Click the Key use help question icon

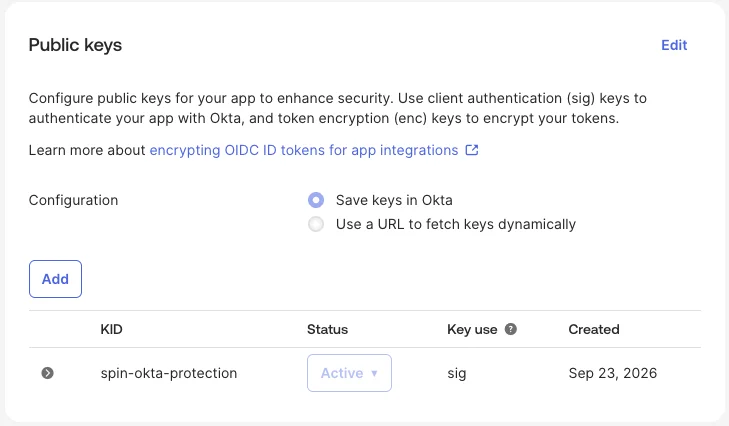pos(510,329)
